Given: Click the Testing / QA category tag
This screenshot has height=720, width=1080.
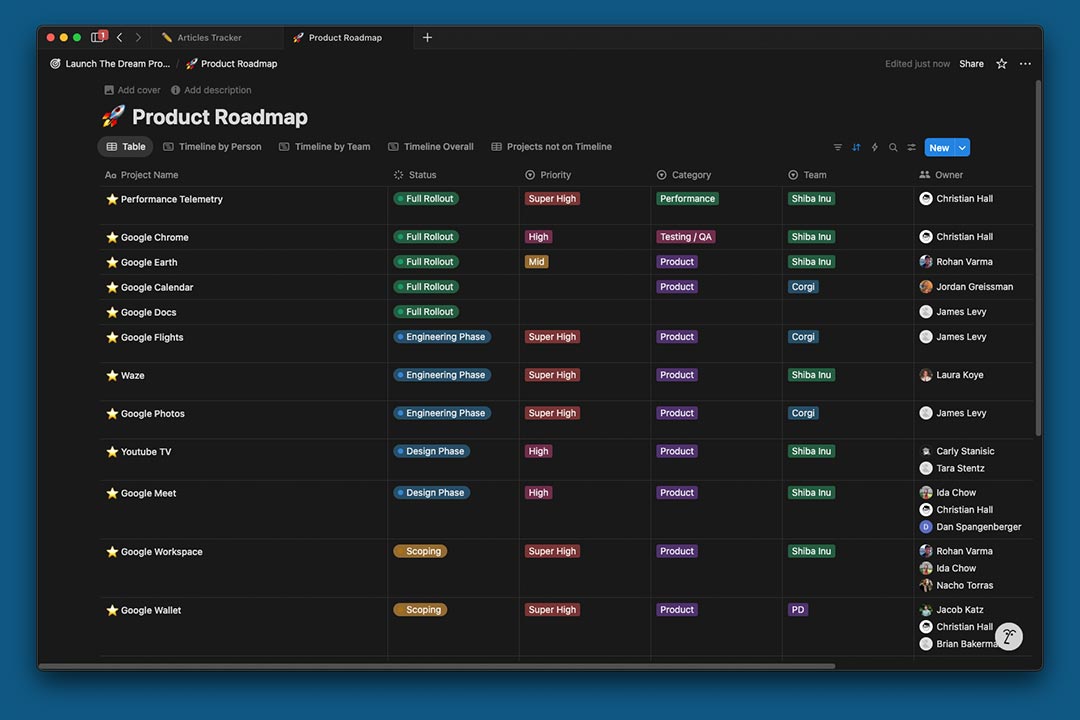Looking at the screenshot, I should (686, 237).
